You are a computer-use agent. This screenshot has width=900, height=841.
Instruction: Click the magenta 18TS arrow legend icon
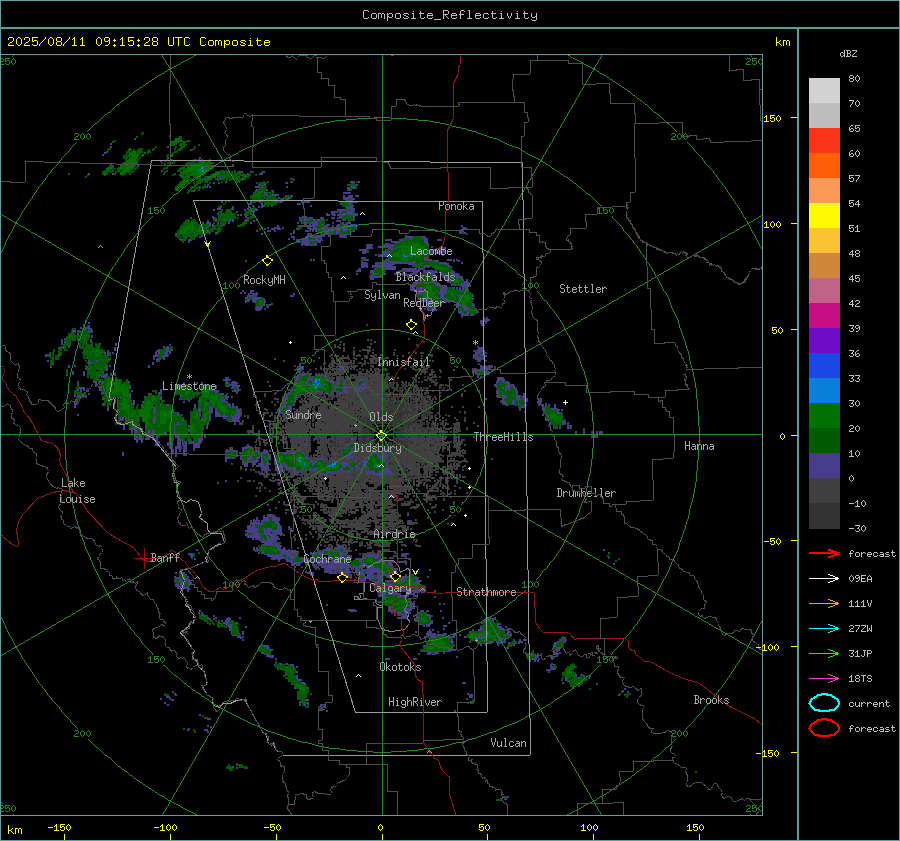point(824,679)
